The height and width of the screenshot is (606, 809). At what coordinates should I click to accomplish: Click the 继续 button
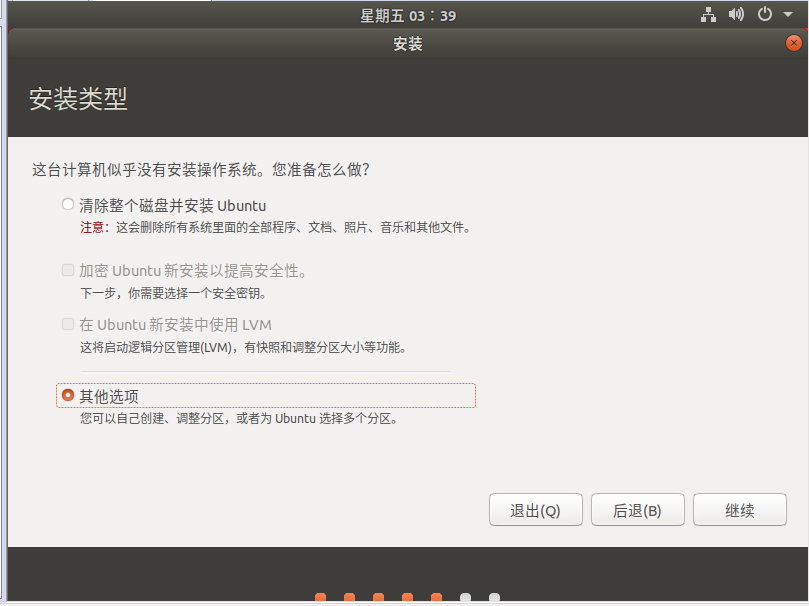point(739,510)
